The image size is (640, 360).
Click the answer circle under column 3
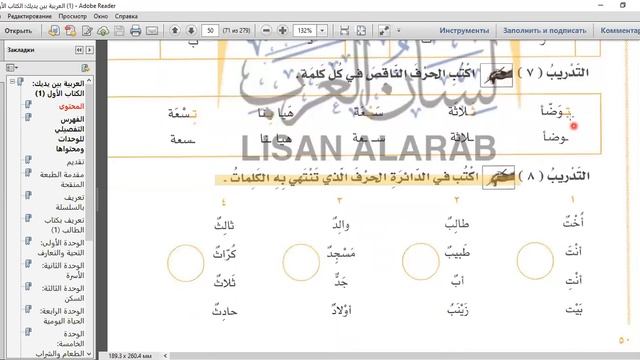[301, 262]
